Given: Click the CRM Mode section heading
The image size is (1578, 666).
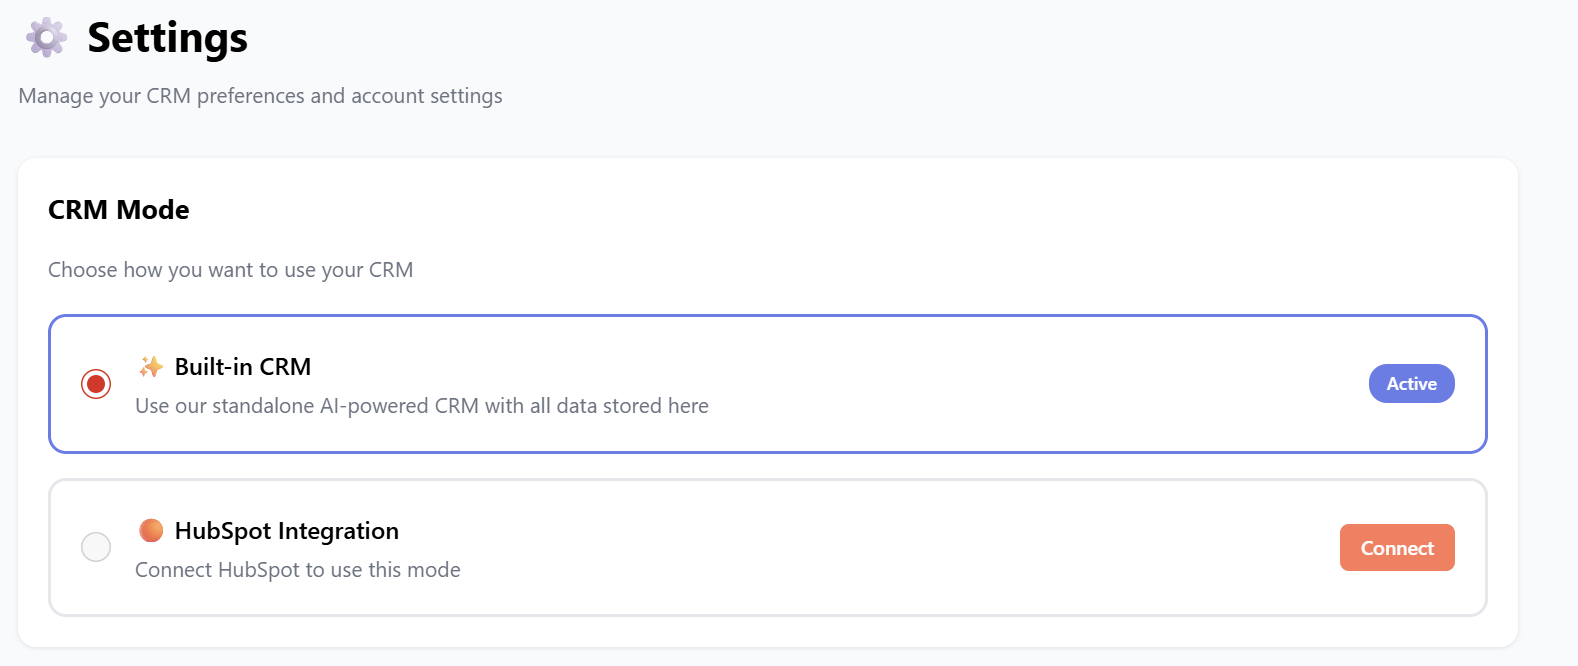Looking at the screenshot, I should [119, 210].
